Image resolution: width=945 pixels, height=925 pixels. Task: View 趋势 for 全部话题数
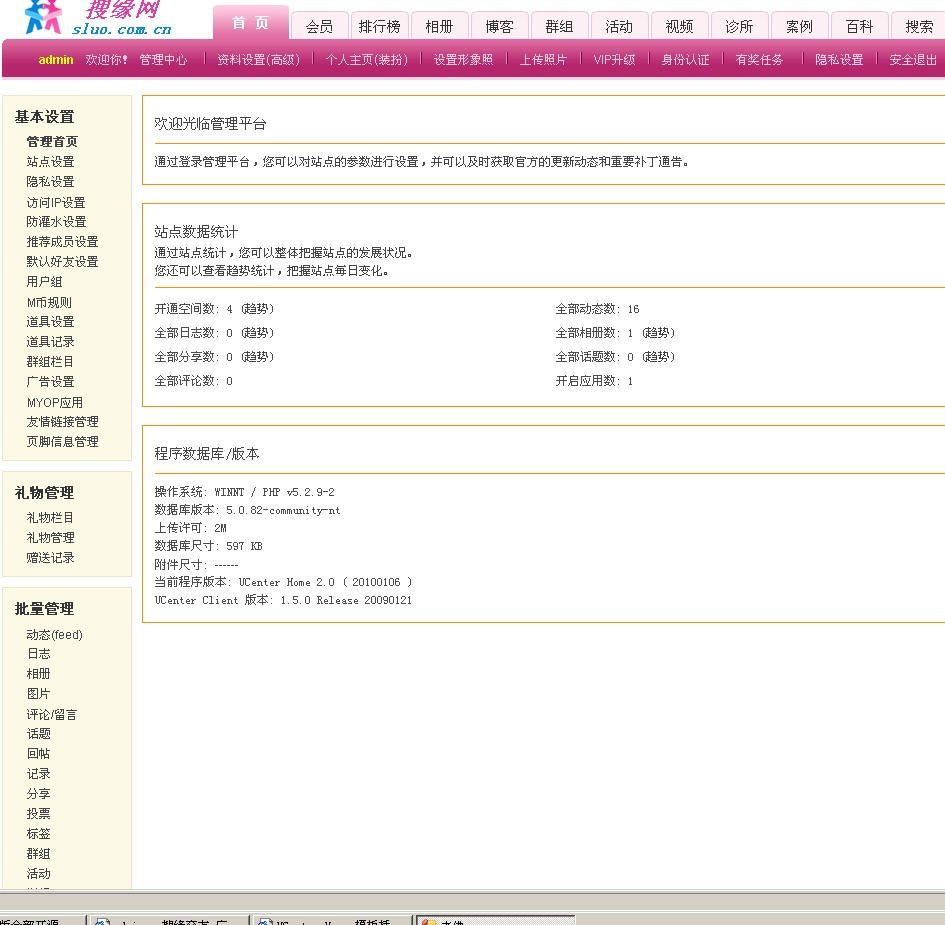[x=658, y=357]
